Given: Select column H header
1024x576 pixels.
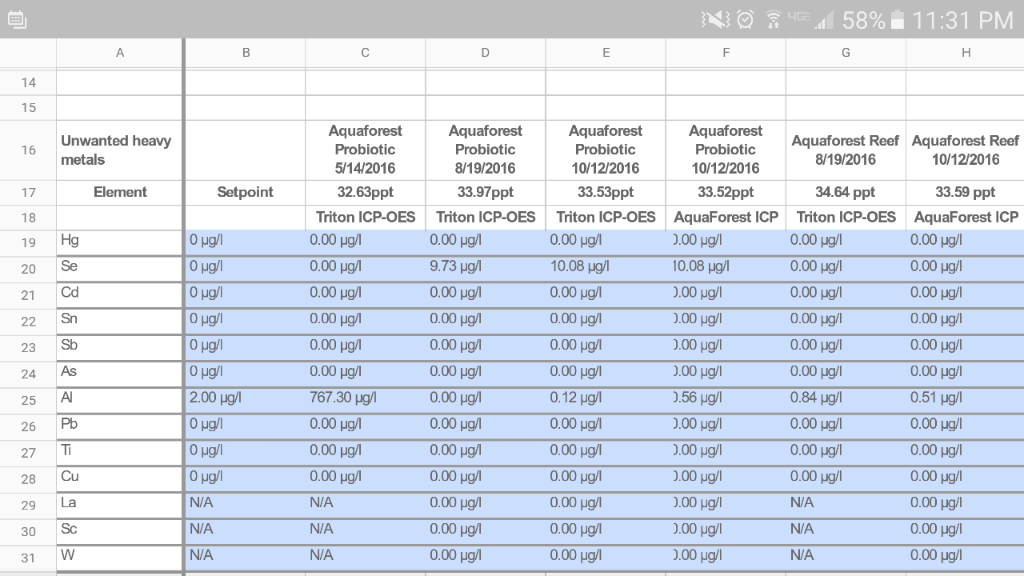Looking at the screenshot, I should pos(965,53).
